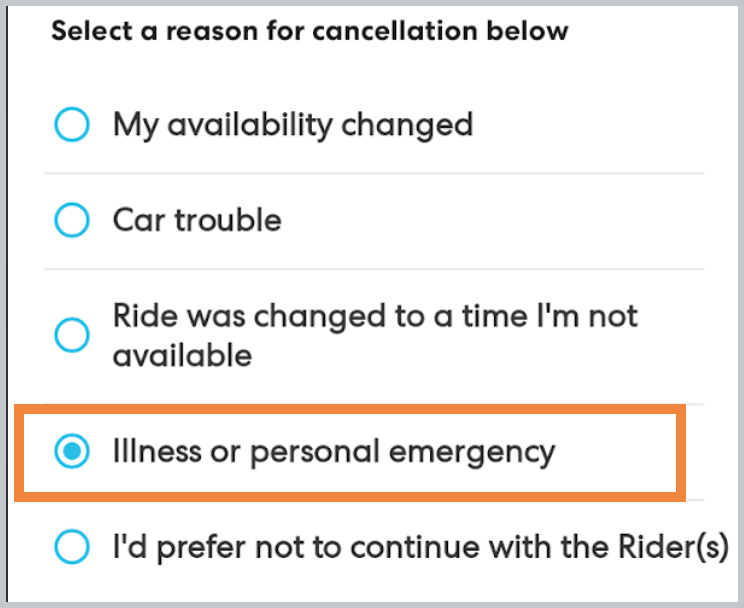Click the "Select a reason for cancellation" heading
Screen dimensions: 744x608
[309, 31]
